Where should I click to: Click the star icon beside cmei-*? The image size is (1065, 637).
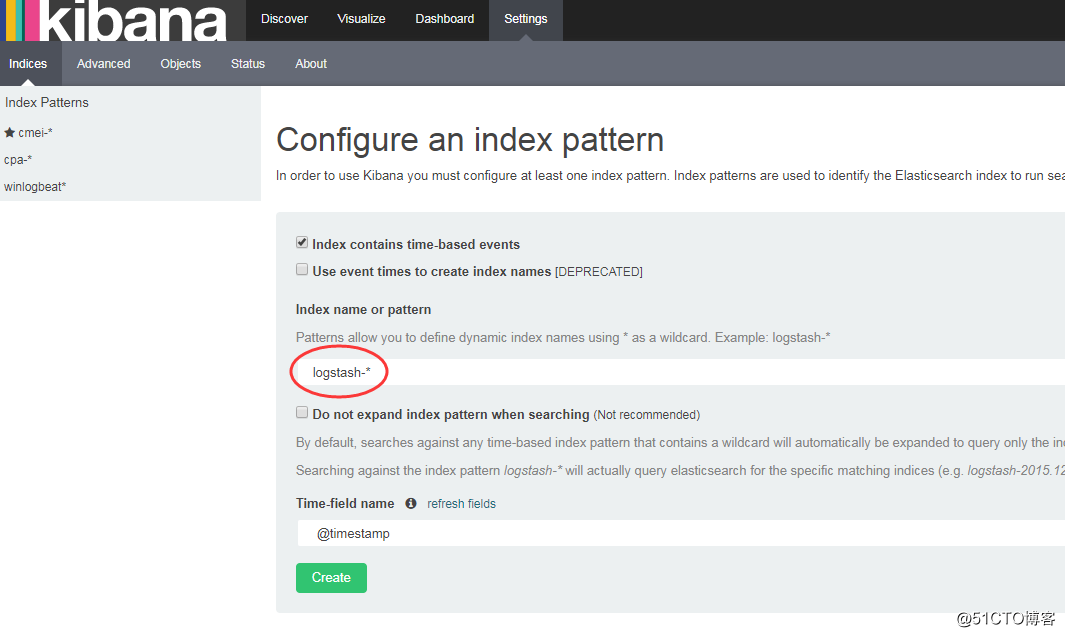(10, 132)
